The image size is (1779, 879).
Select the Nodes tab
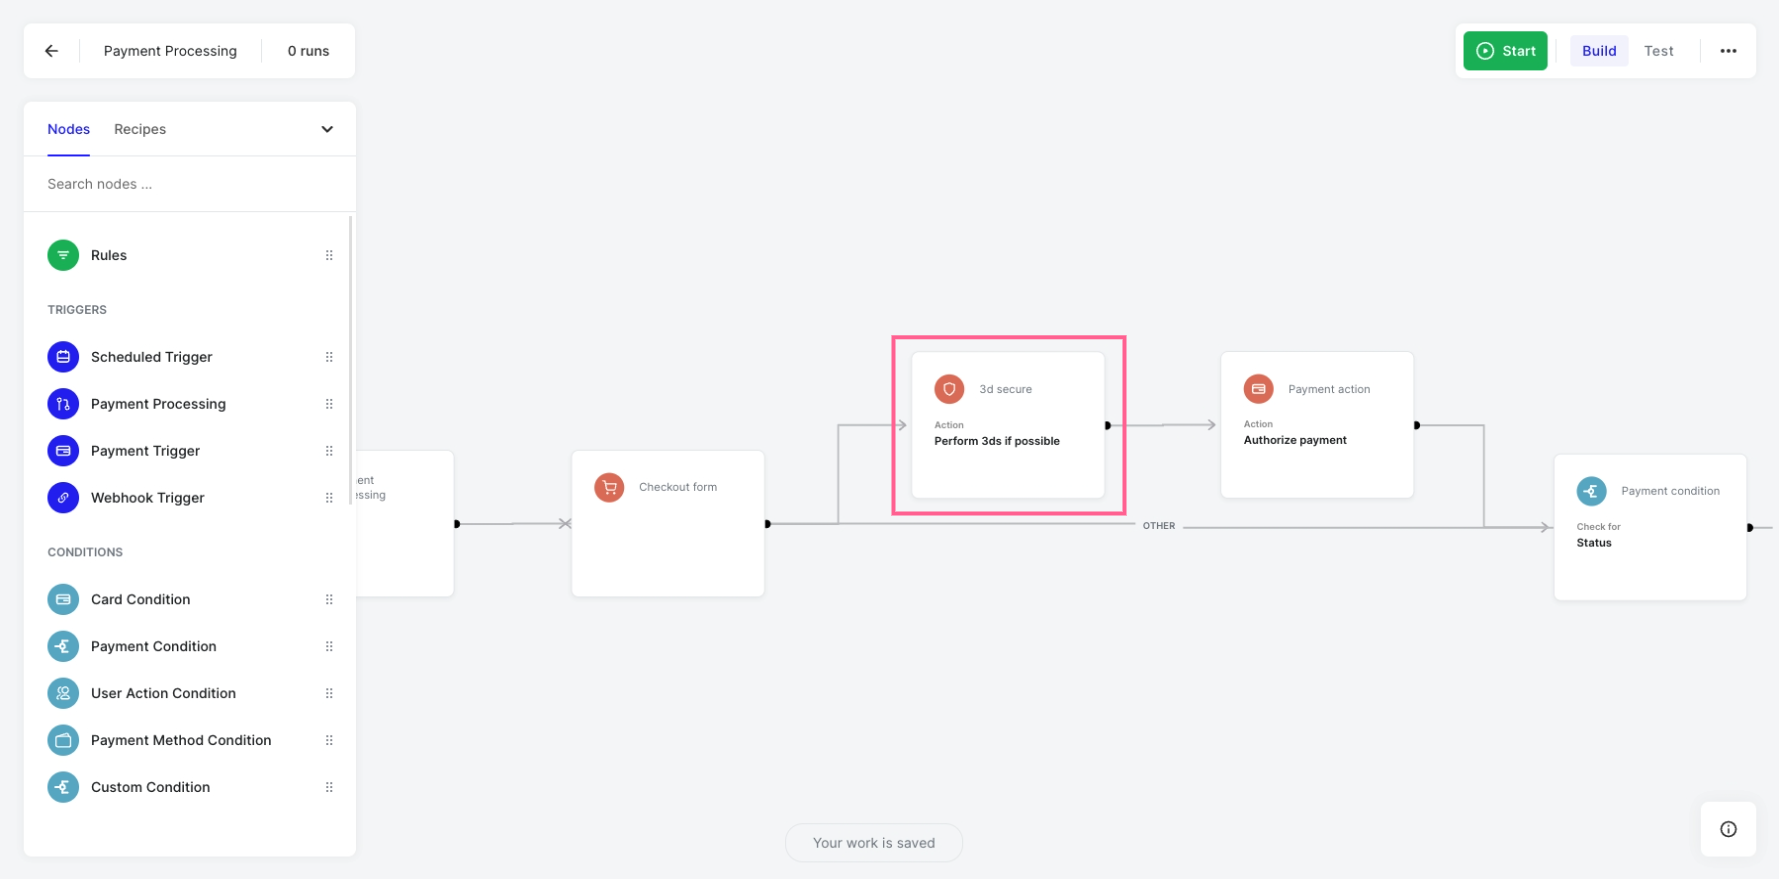pos(68,129)
